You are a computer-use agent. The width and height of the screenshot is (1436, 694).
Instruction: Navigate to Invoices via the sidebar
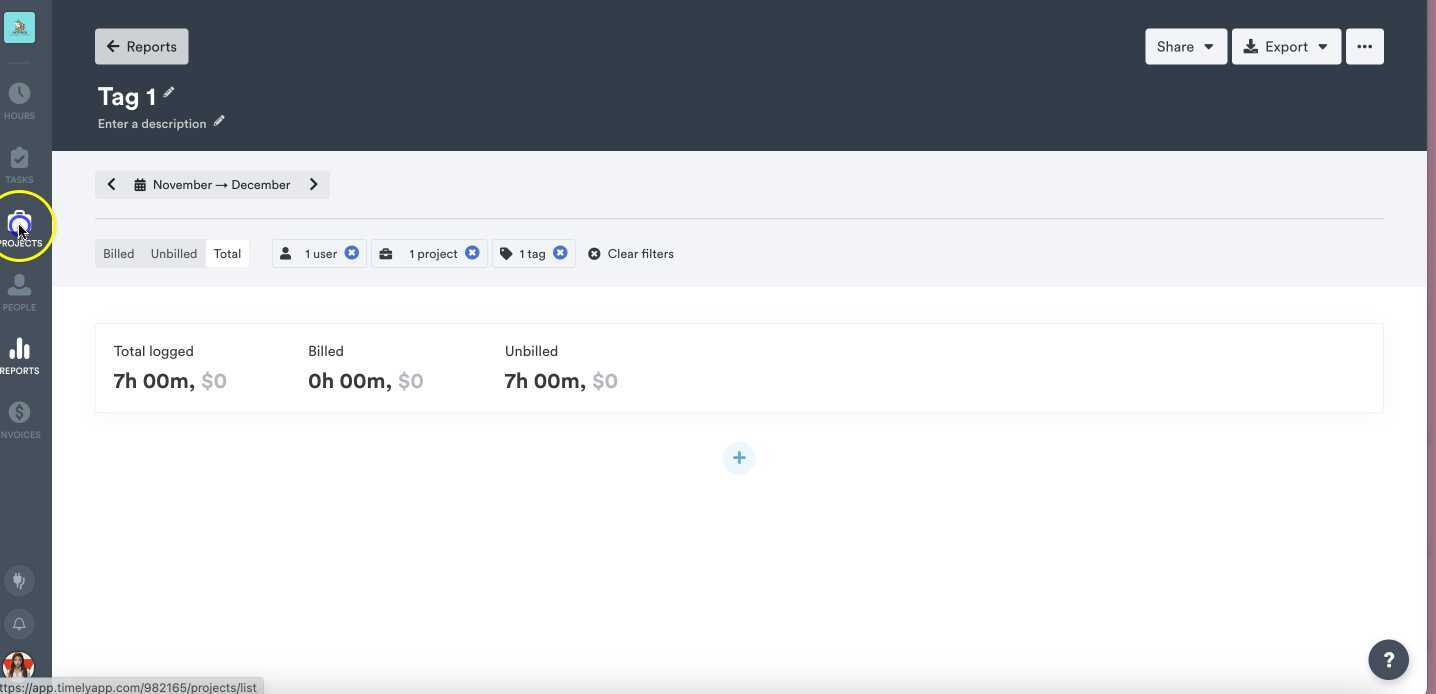pos(19,416)
